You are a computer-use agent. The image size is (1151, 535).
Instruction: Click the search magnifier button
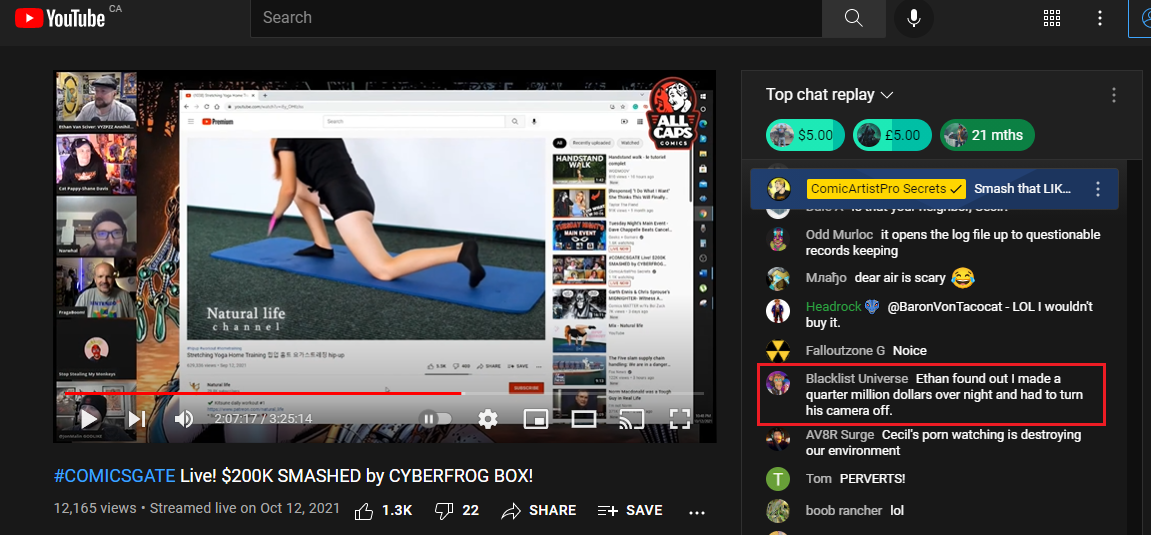pyautogui.click(x=853, y=18)
